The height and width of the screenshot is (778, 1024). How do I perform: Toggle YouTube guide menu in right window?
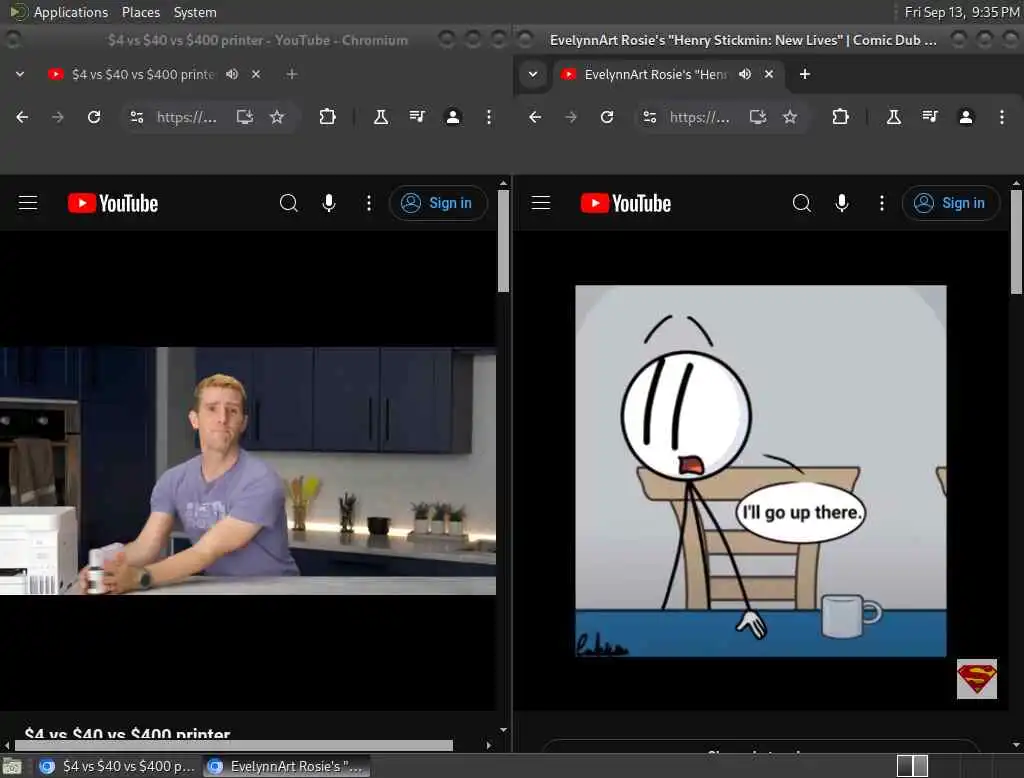point(541,203)
